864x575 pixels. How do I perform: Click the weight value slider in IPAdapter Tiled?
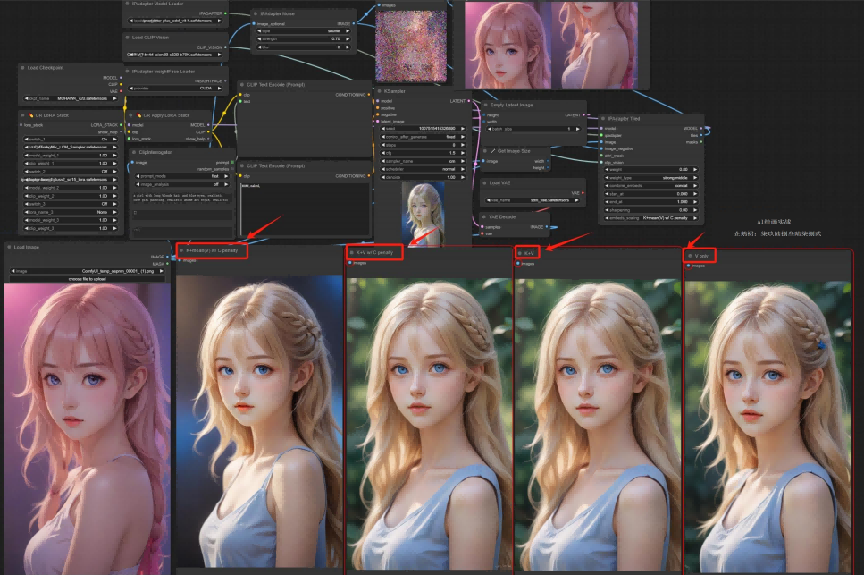pyautogui.click(x=651, y=170)
